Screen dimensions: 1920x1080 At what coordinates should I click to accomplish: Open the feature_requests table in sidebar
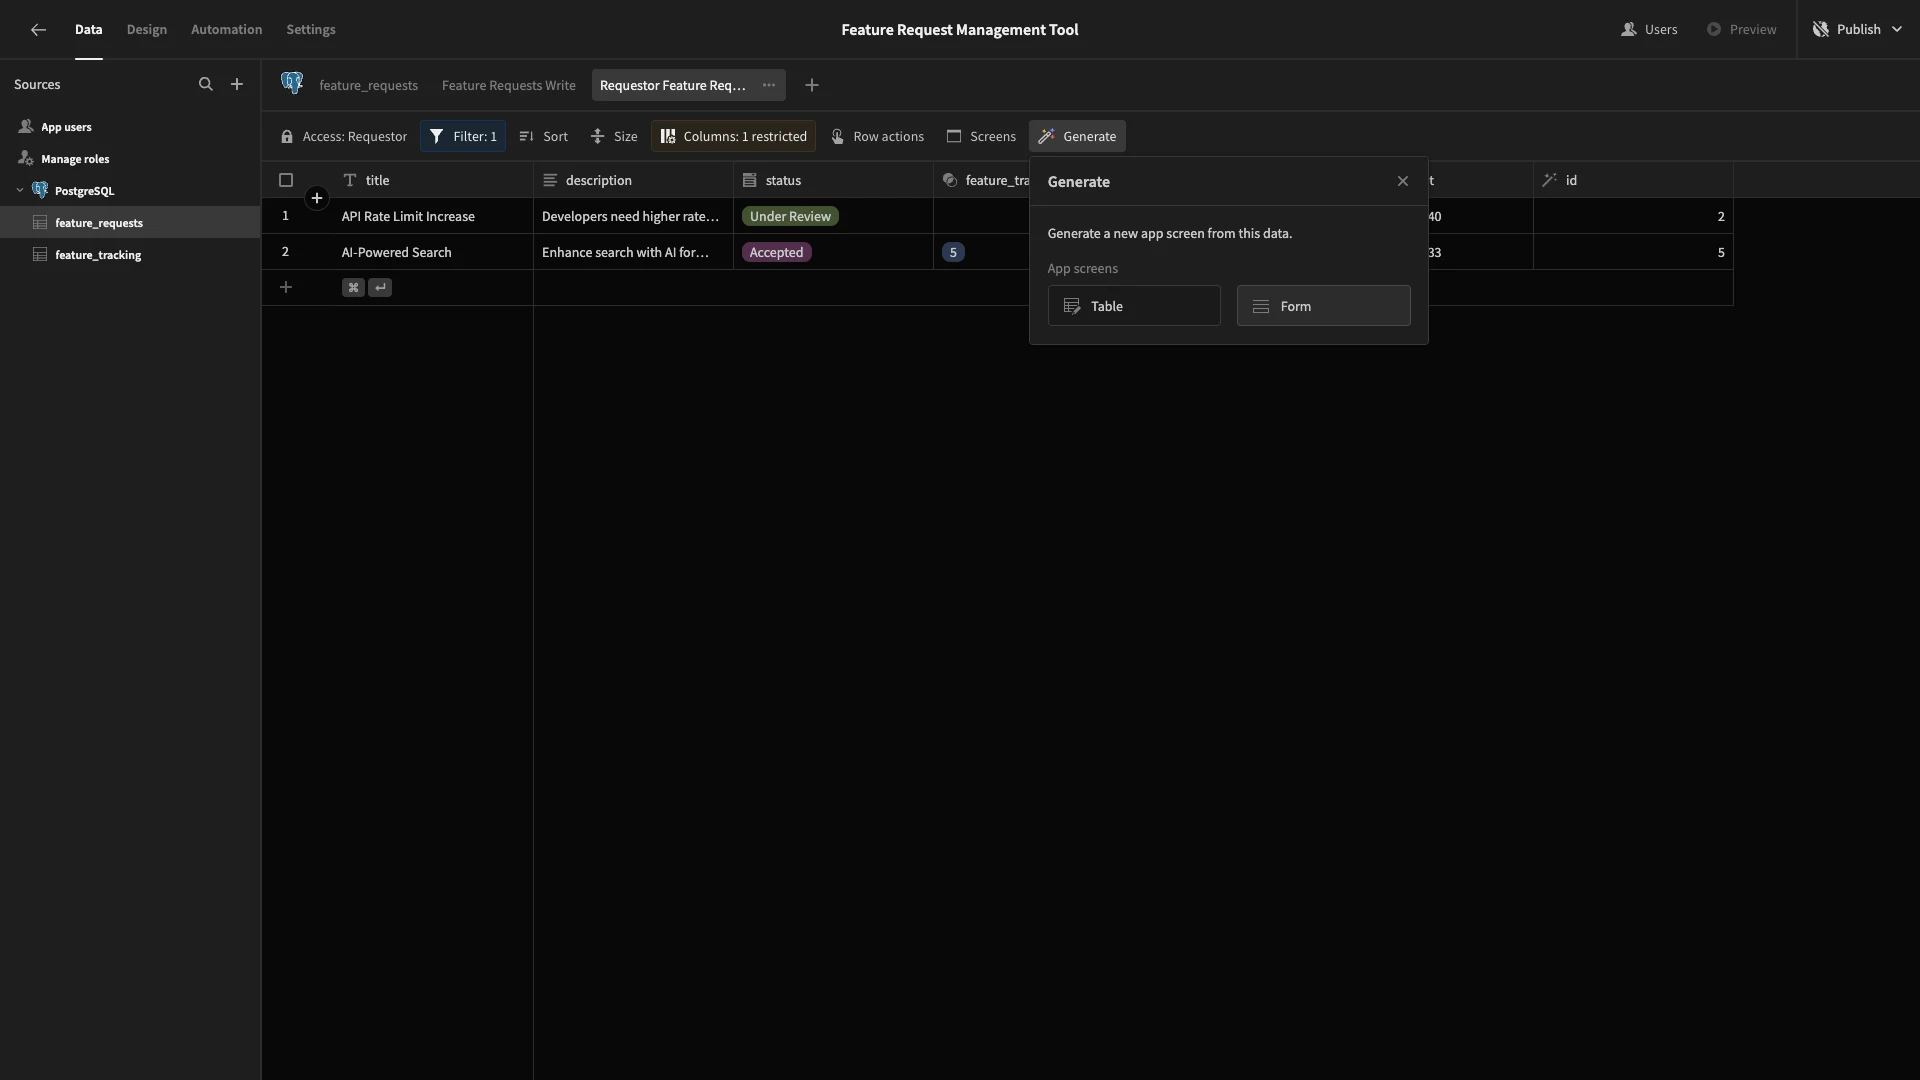(130, 223)
